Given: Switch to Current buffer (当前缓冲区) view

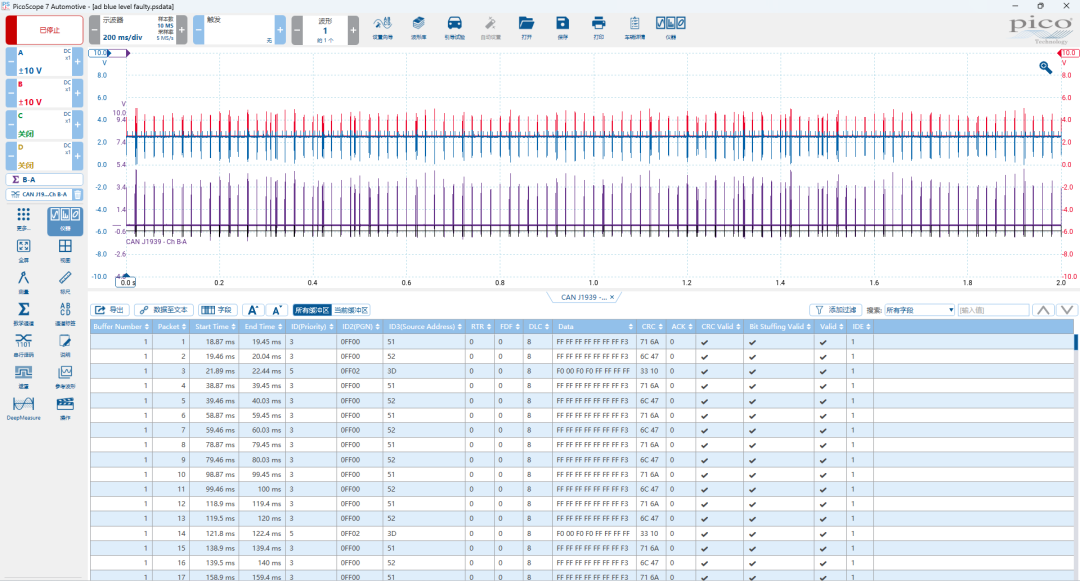Looking at the screenshot, I should click(350, 310).
